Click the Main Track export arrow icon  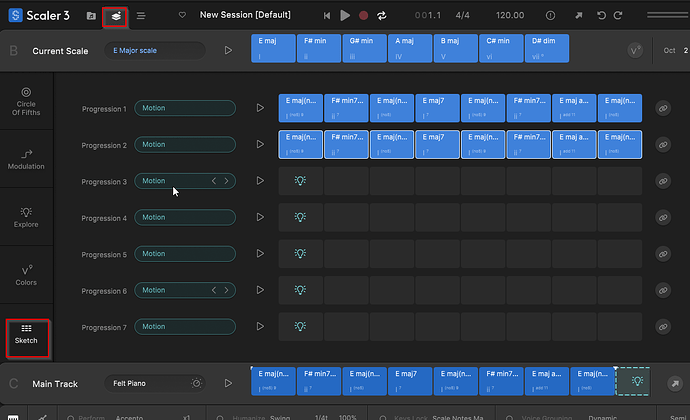(675, 383)
